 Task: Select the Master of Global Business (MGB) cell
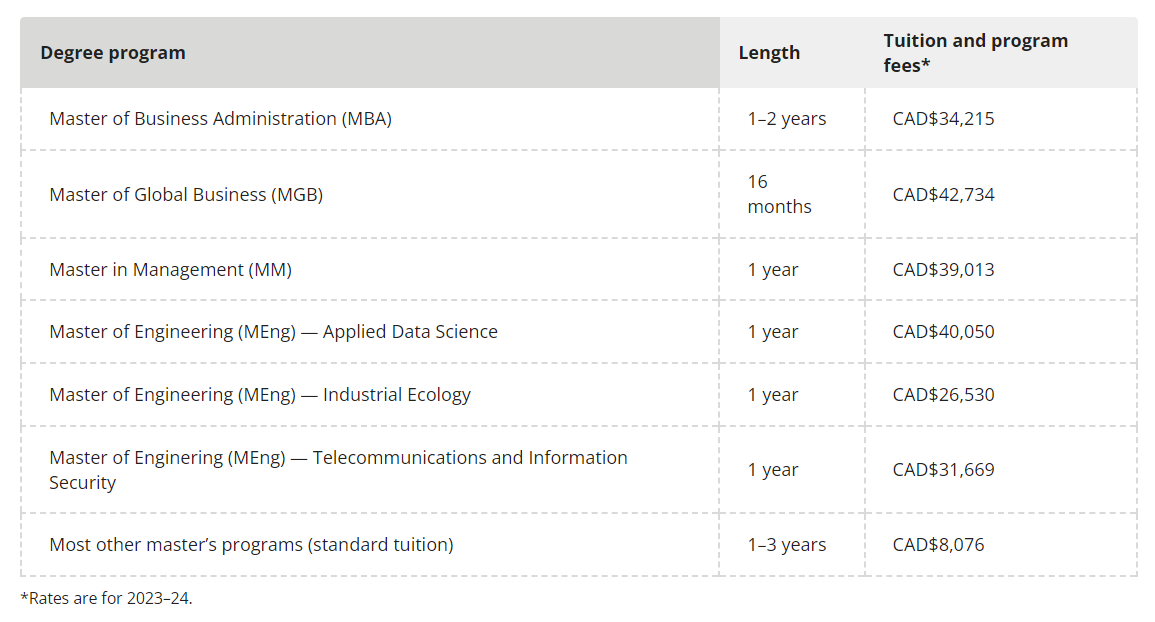click(186, 194)
